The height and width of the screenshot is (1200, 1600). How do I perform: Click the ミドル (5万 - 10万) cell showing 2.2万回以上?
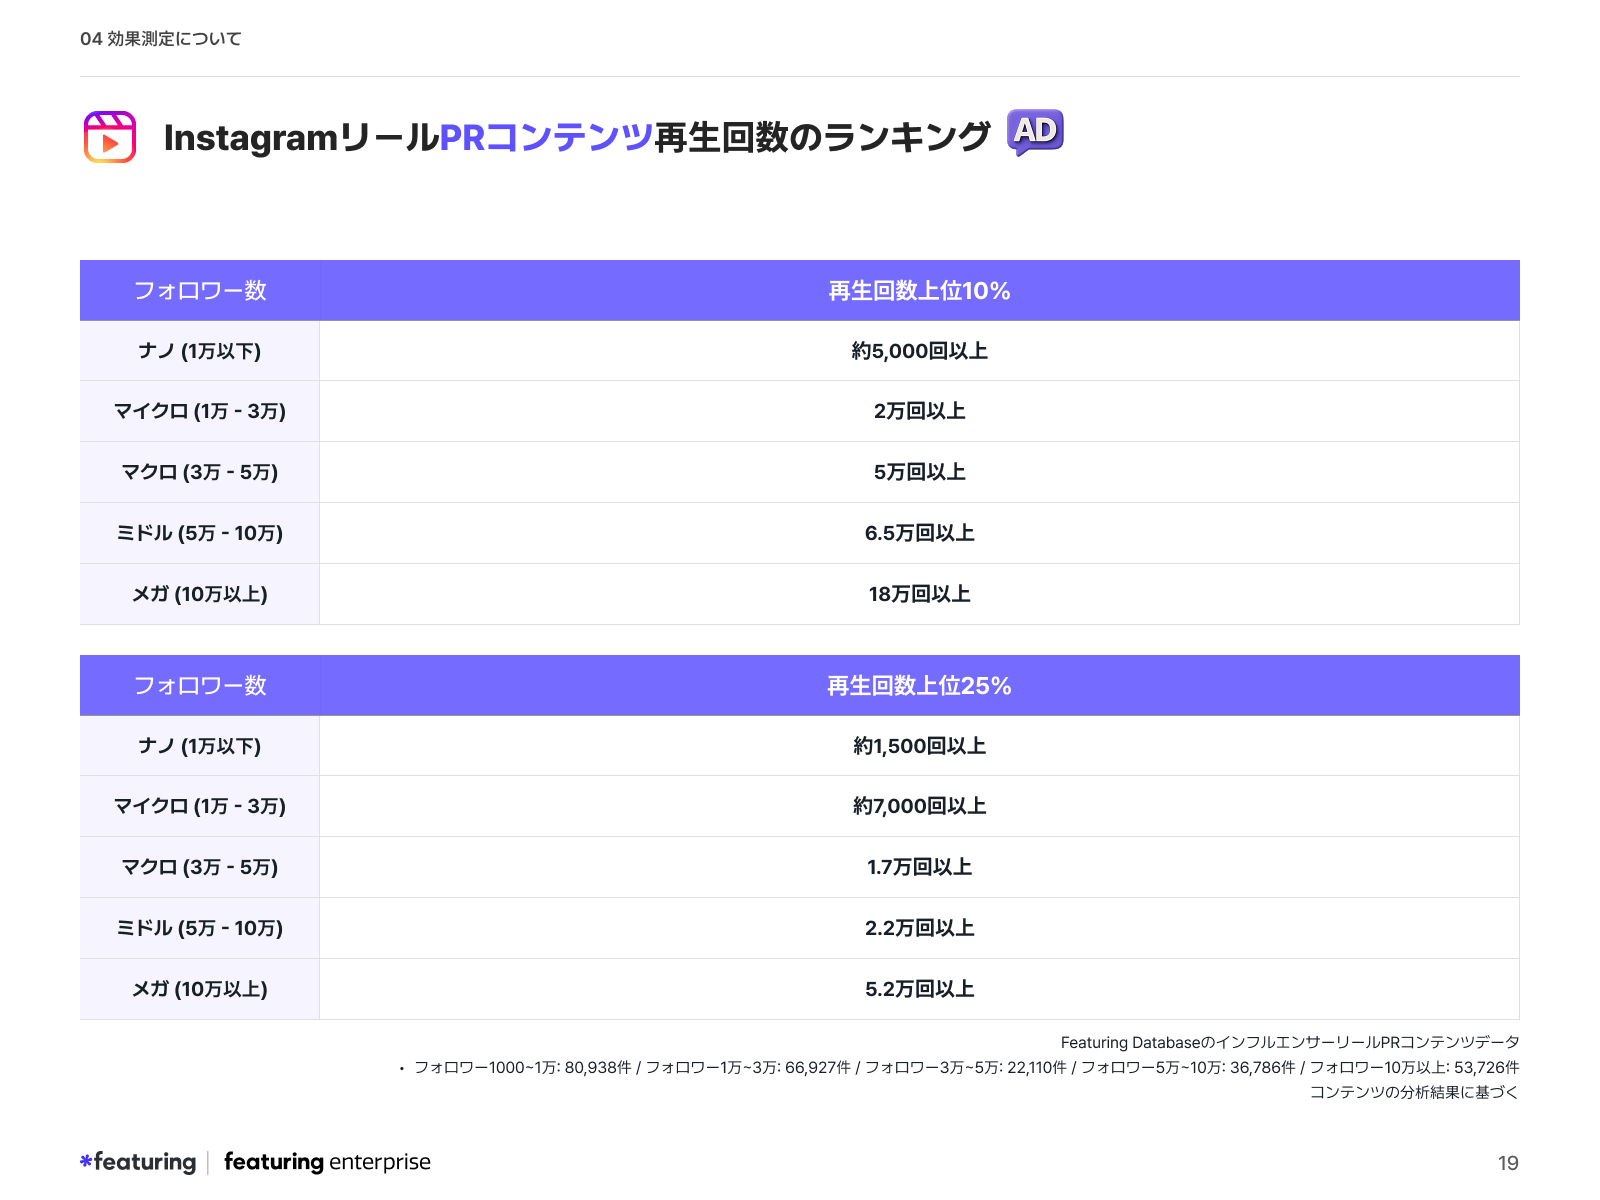click(x=918, y=928)
